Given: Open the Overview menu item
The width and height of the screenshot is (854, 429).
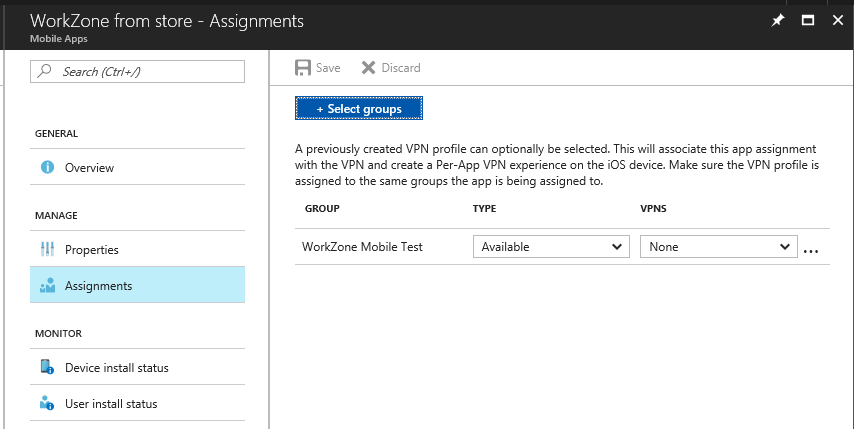Looking at the screenshot, I should click(137, 167).
